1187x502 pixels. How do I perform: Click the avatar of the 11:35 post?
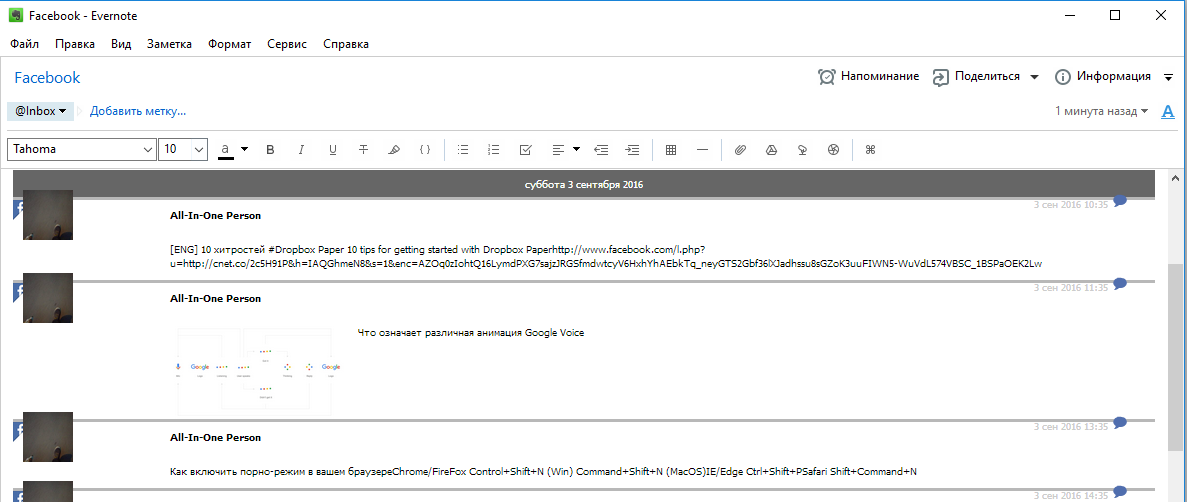pyautogui.click(x=48, y=298)
